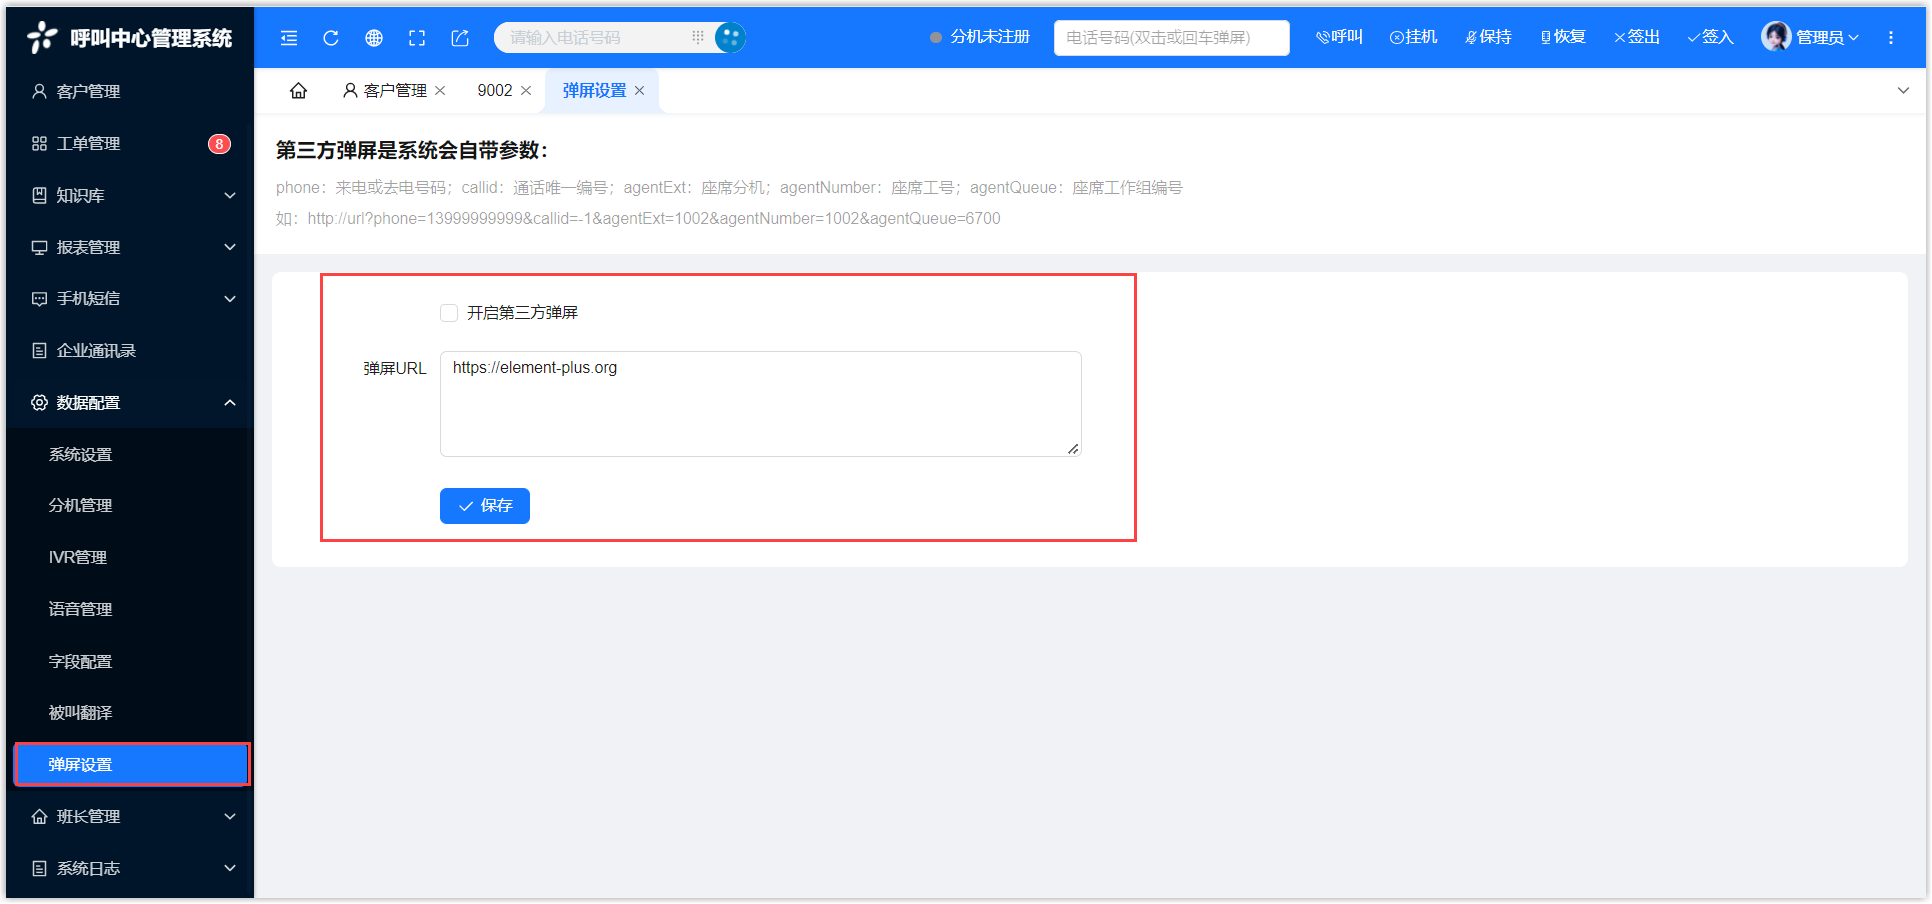Image resolution: width=1932 pixels, height=904 pixels.
Task: Open the 管理员 user dropdown
Action: click(1811, 37)
